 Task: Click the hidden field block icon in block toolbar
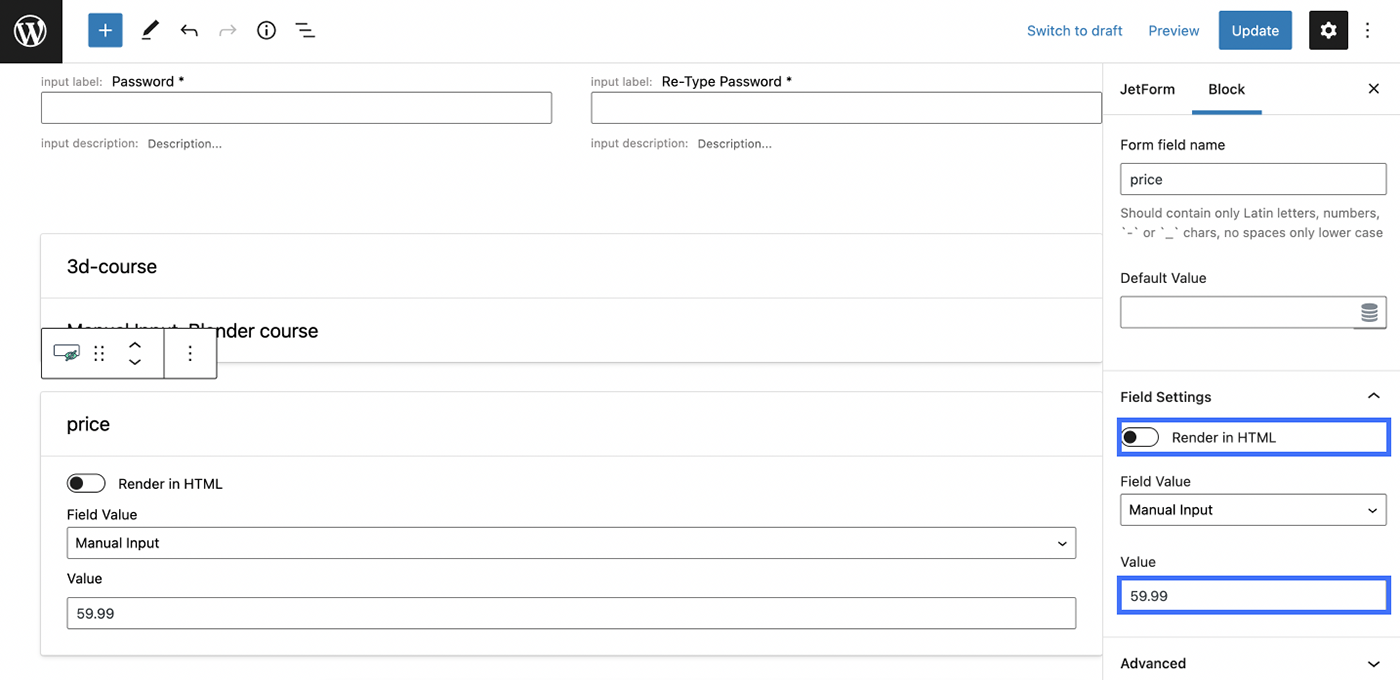tap(66, 353)
